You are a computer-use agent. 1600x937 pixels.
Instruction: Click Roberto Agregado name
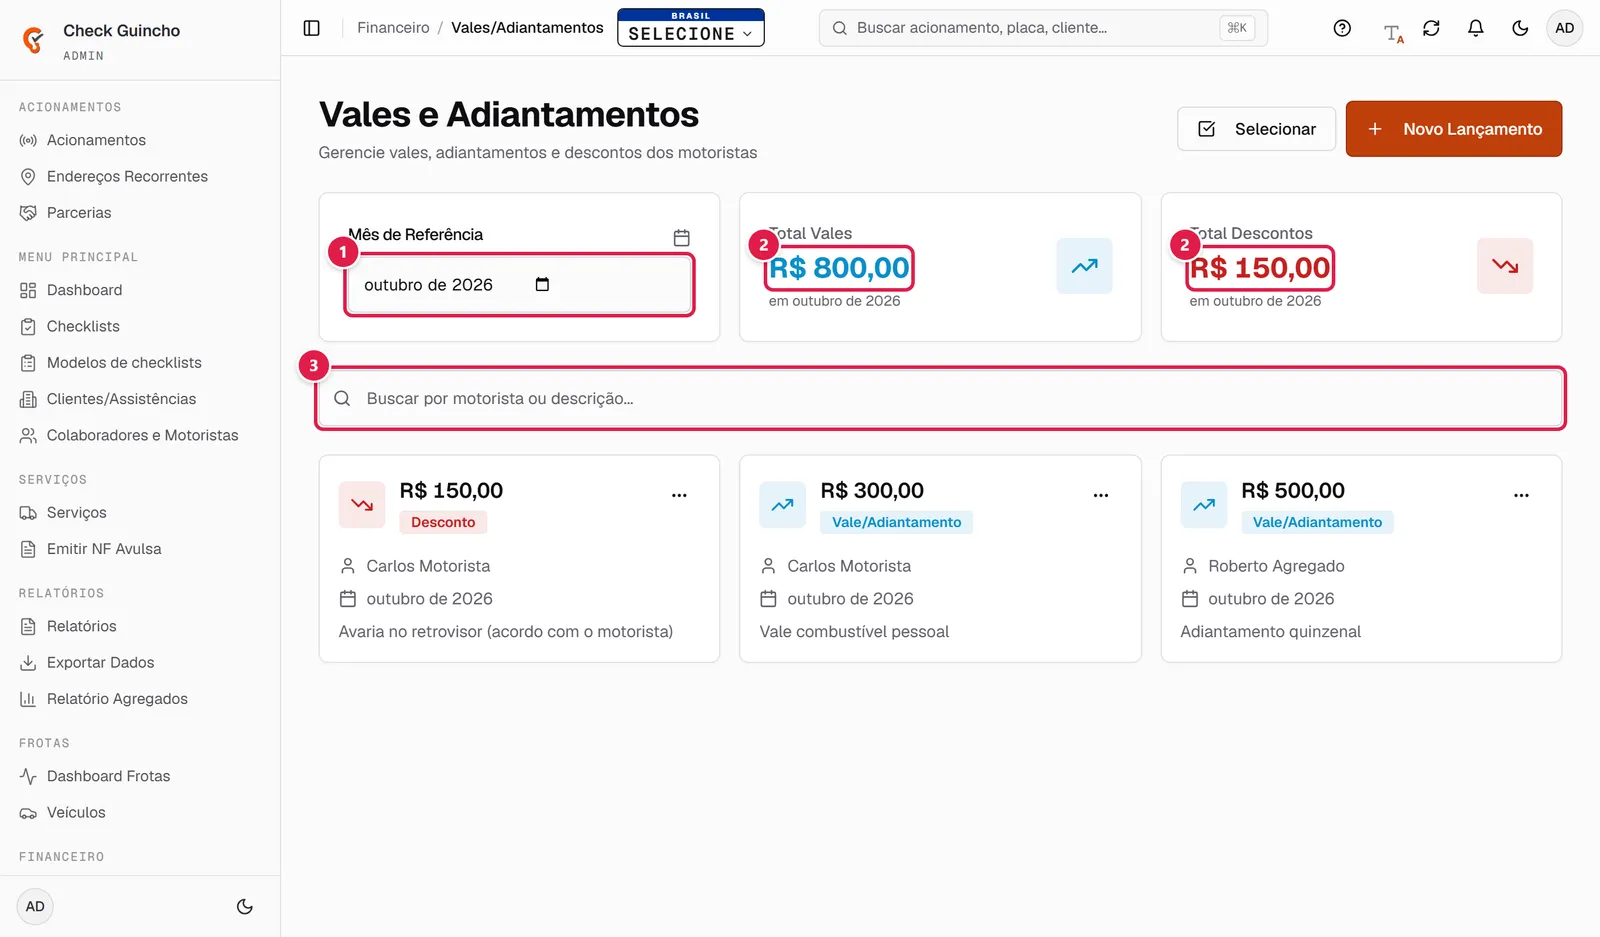pyautogui.click(x=1276, y=566)
